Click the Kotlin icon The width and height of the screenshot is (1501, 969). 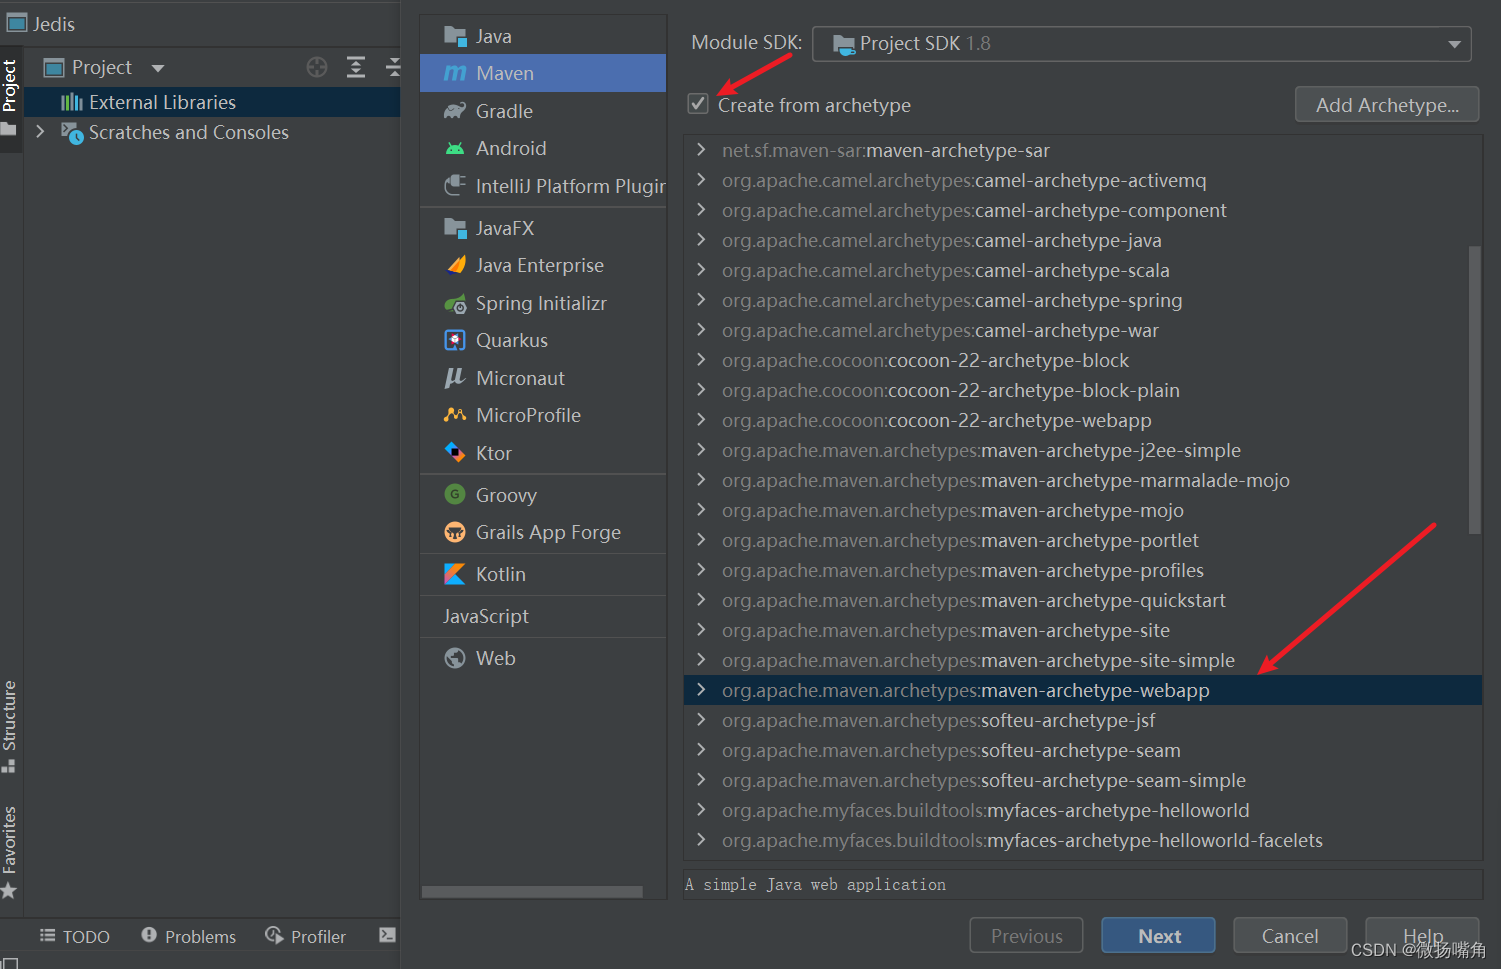click(455, 574)
